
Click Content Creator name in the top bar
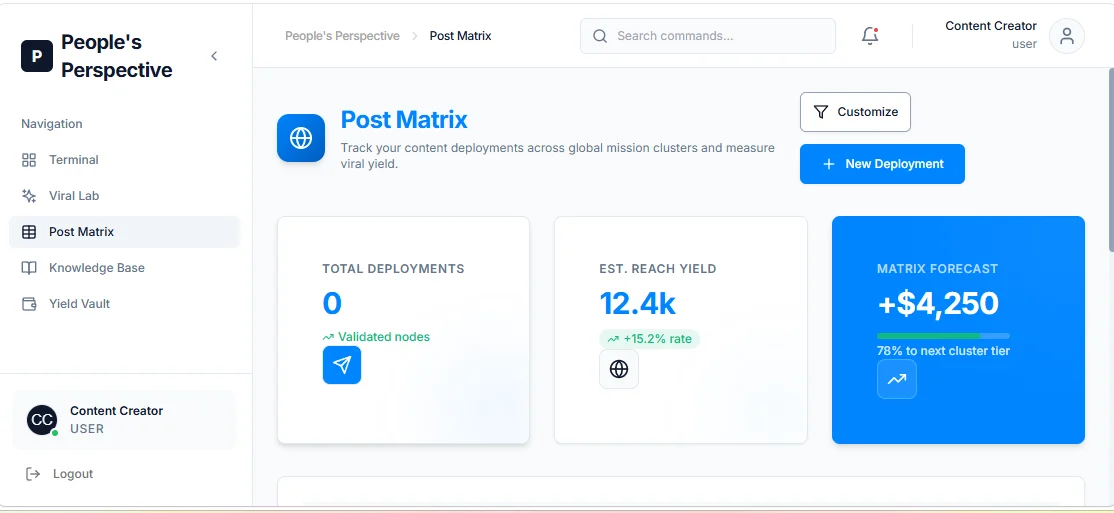[x=990, y=26]
